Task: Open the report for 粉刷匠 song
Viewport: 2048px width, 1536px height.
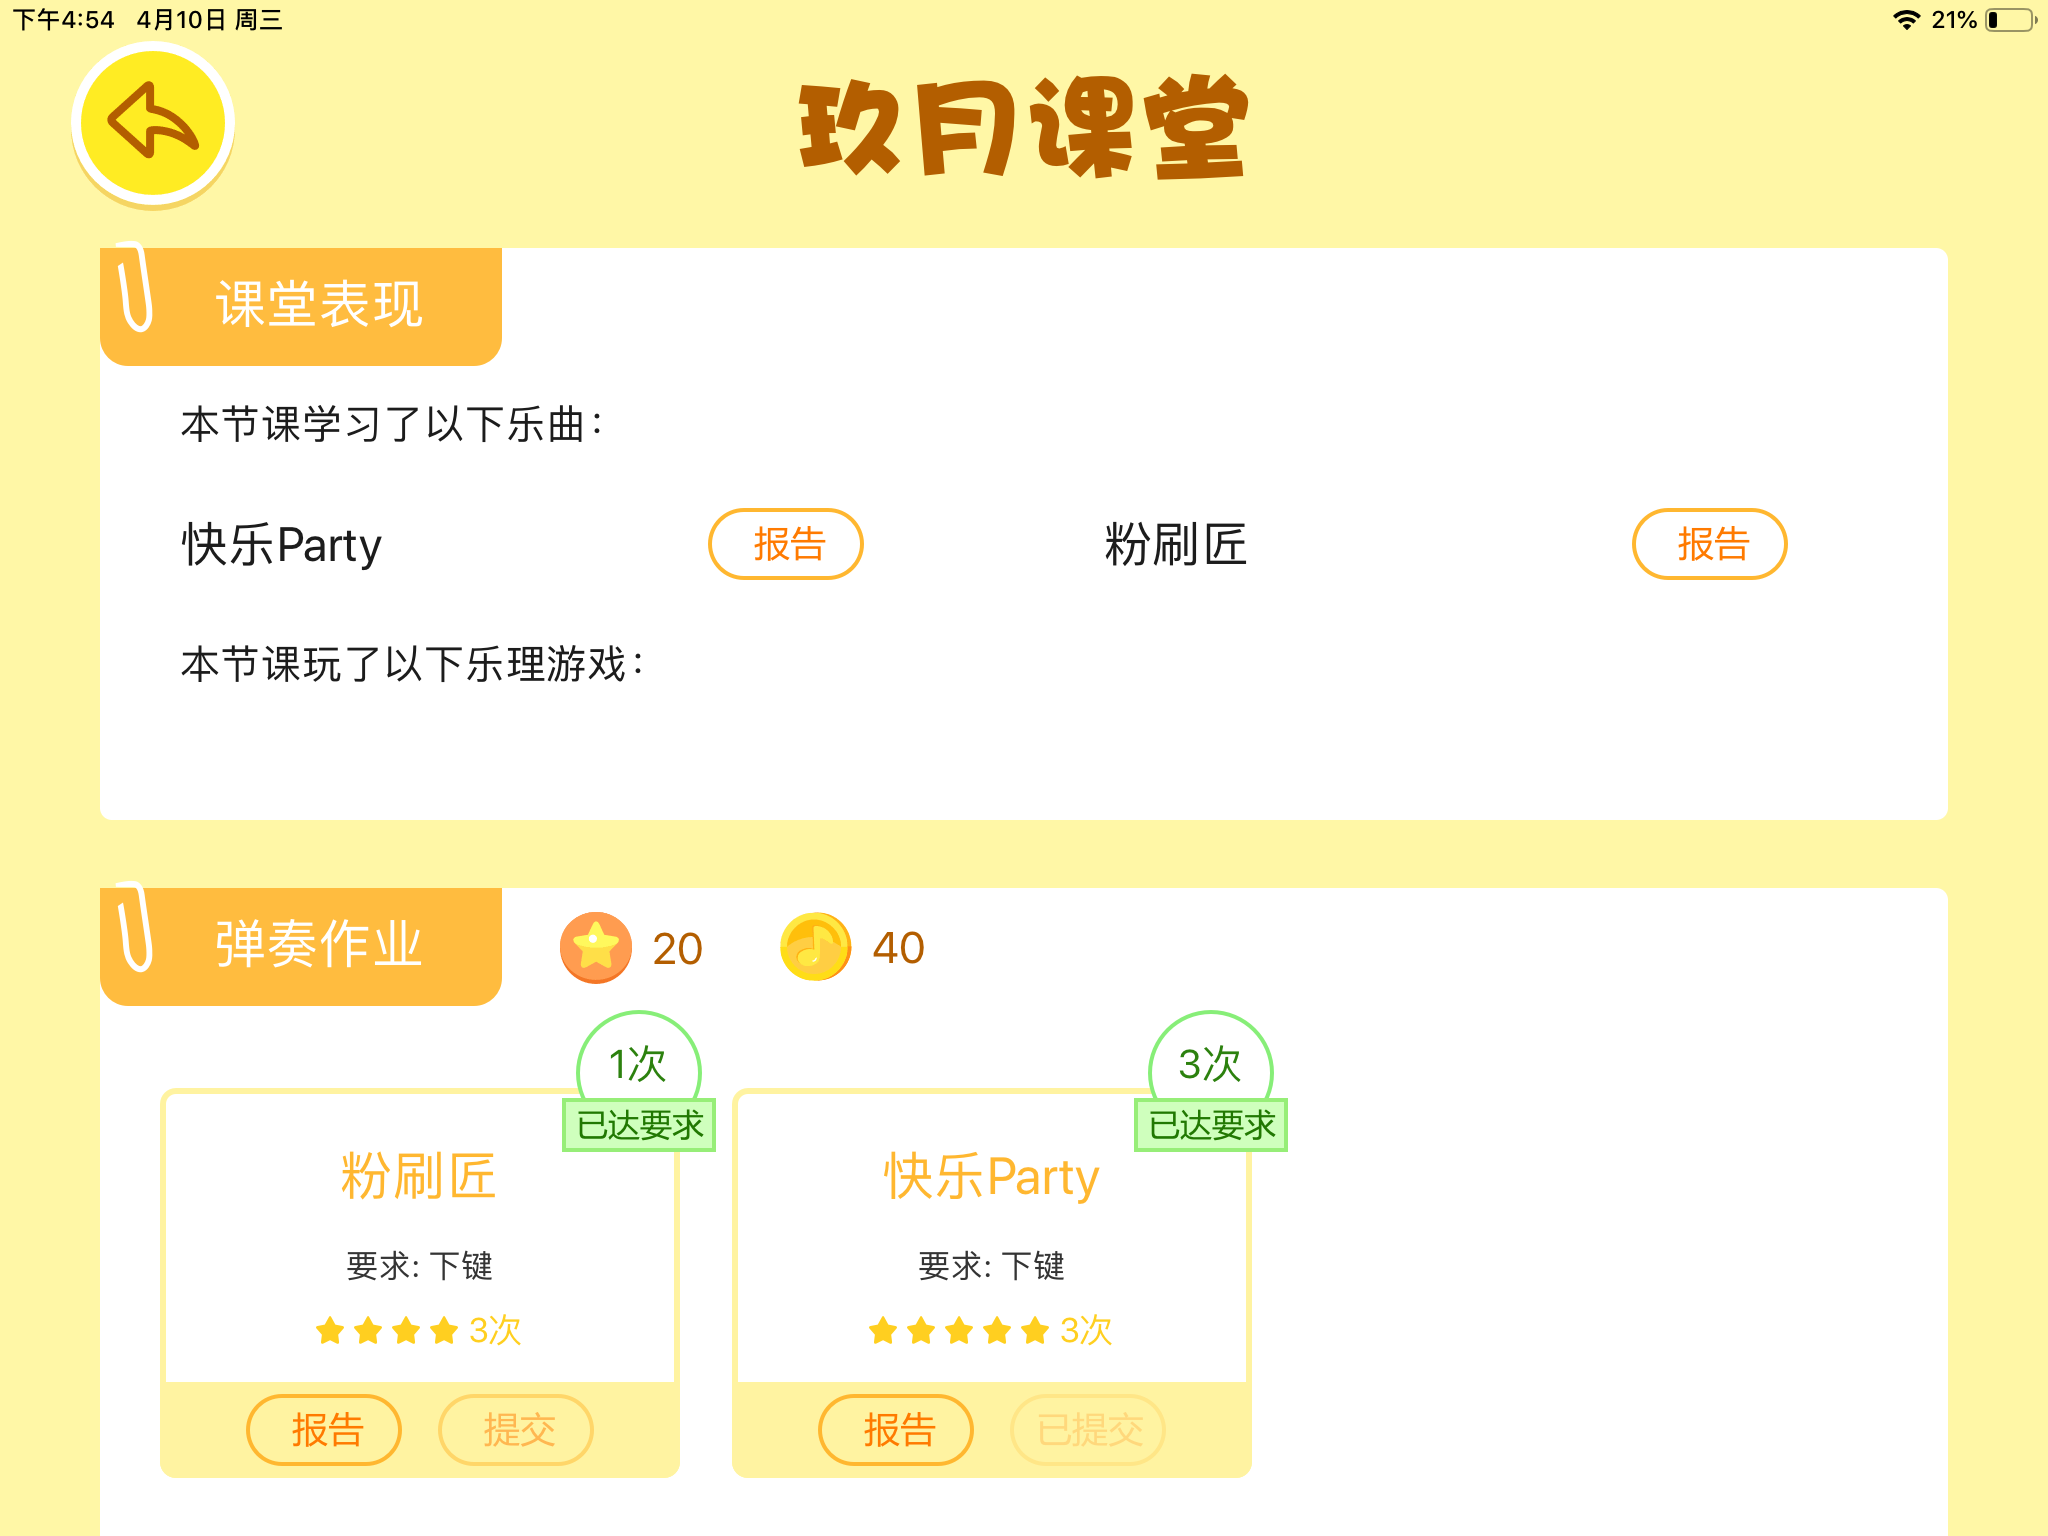Action: 1710,544
